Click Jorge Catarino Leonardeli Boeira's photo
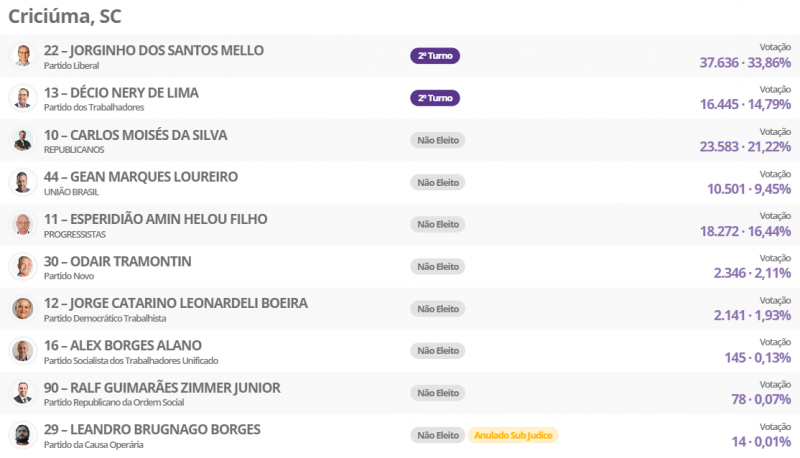 22,309
